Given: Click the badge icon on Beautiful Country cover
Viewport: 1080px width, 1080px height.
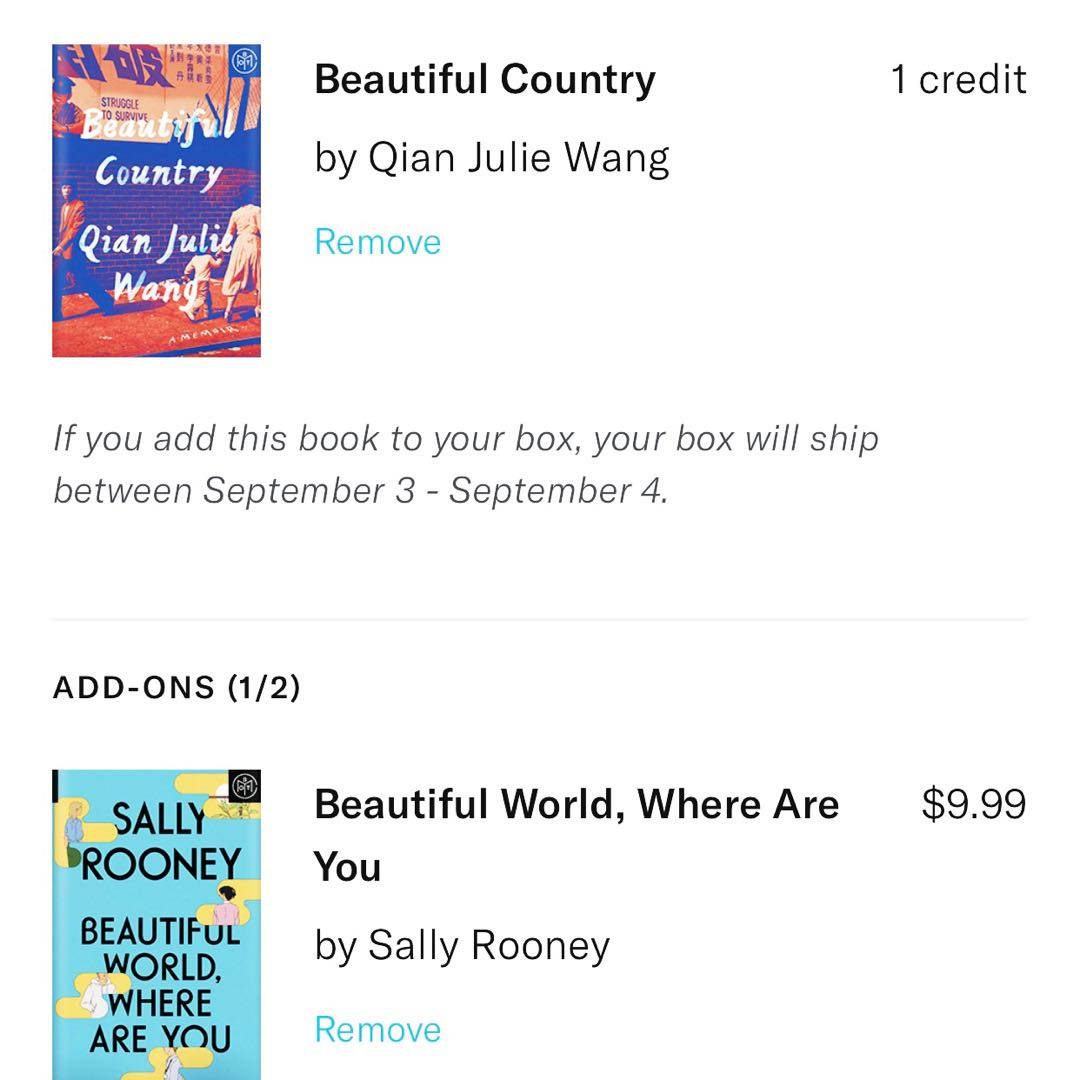Looking at the screenshot, I should [x=243, y=61].
